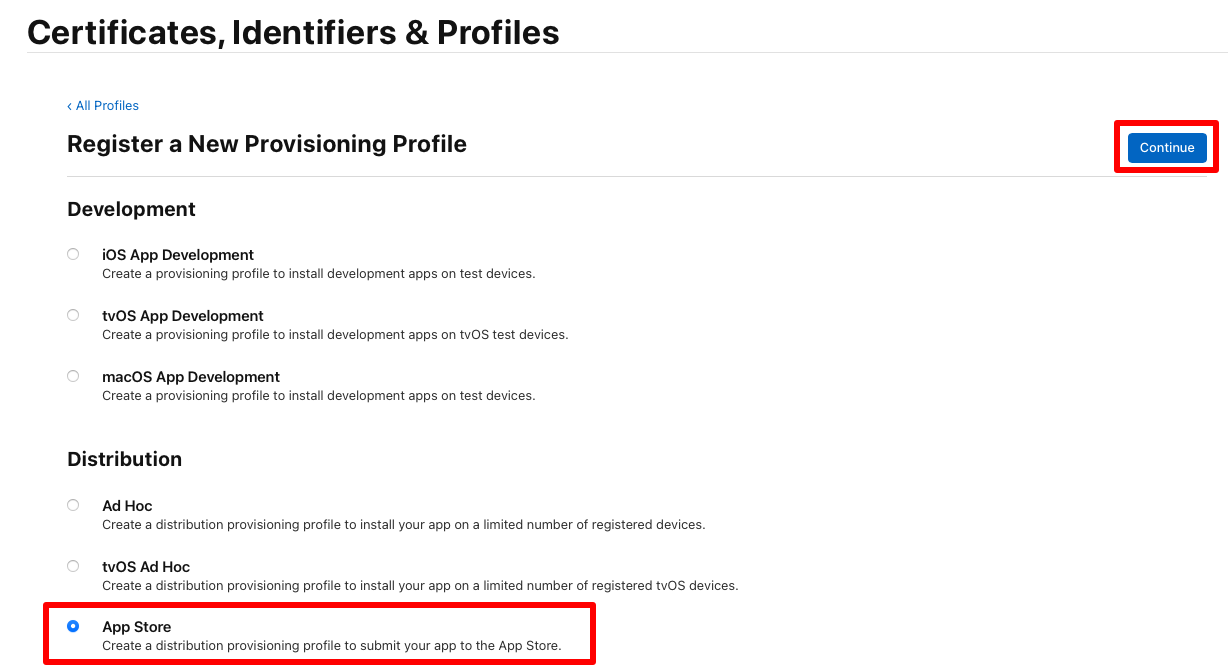
Task: Click the Distribution section heading
Action: (124, 459)
